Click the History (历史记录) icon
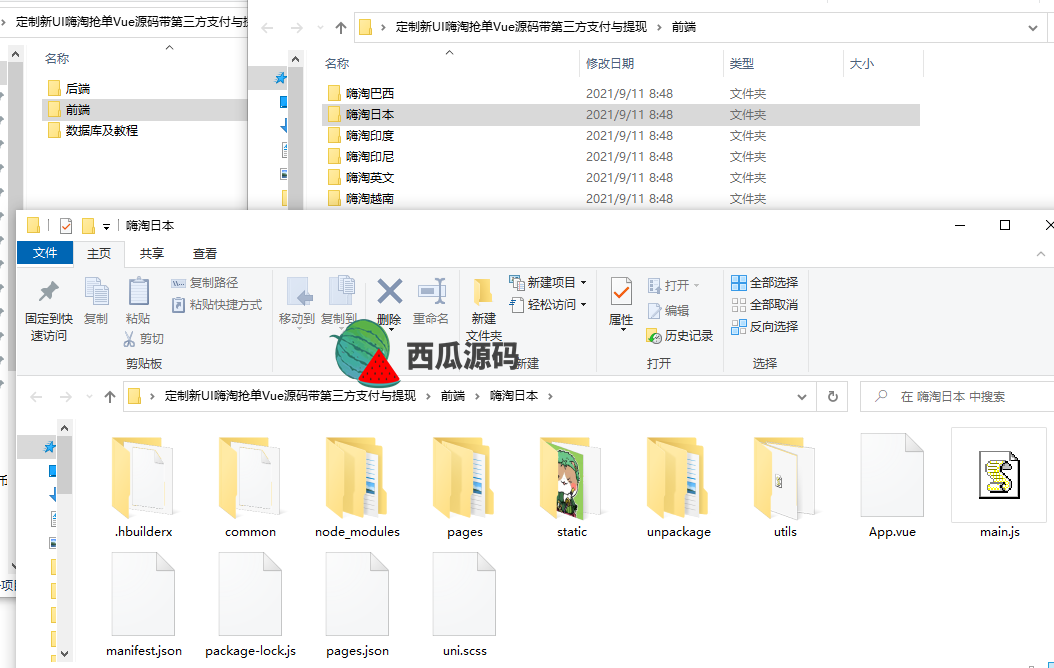 tap(655, 336)
